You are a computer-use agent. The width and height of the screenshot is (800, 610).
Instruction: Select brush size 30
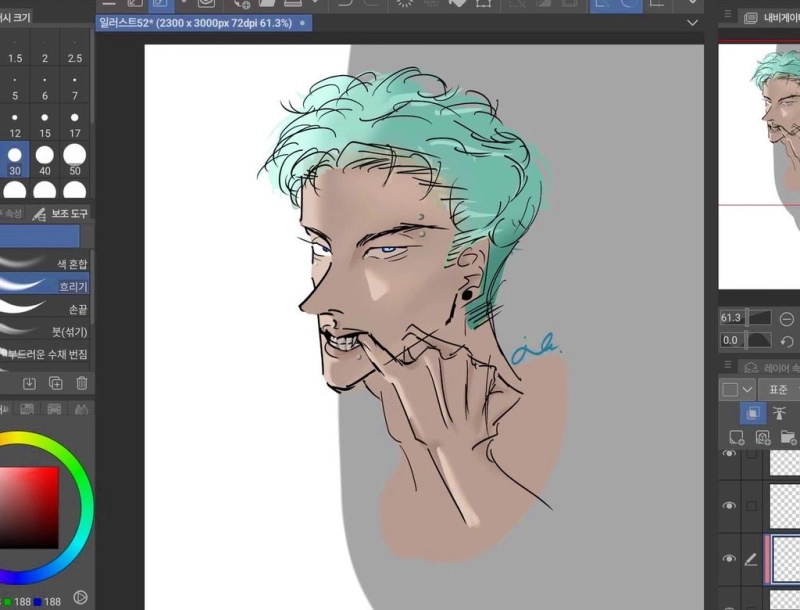pyautogui.click(x=15, y=158)
